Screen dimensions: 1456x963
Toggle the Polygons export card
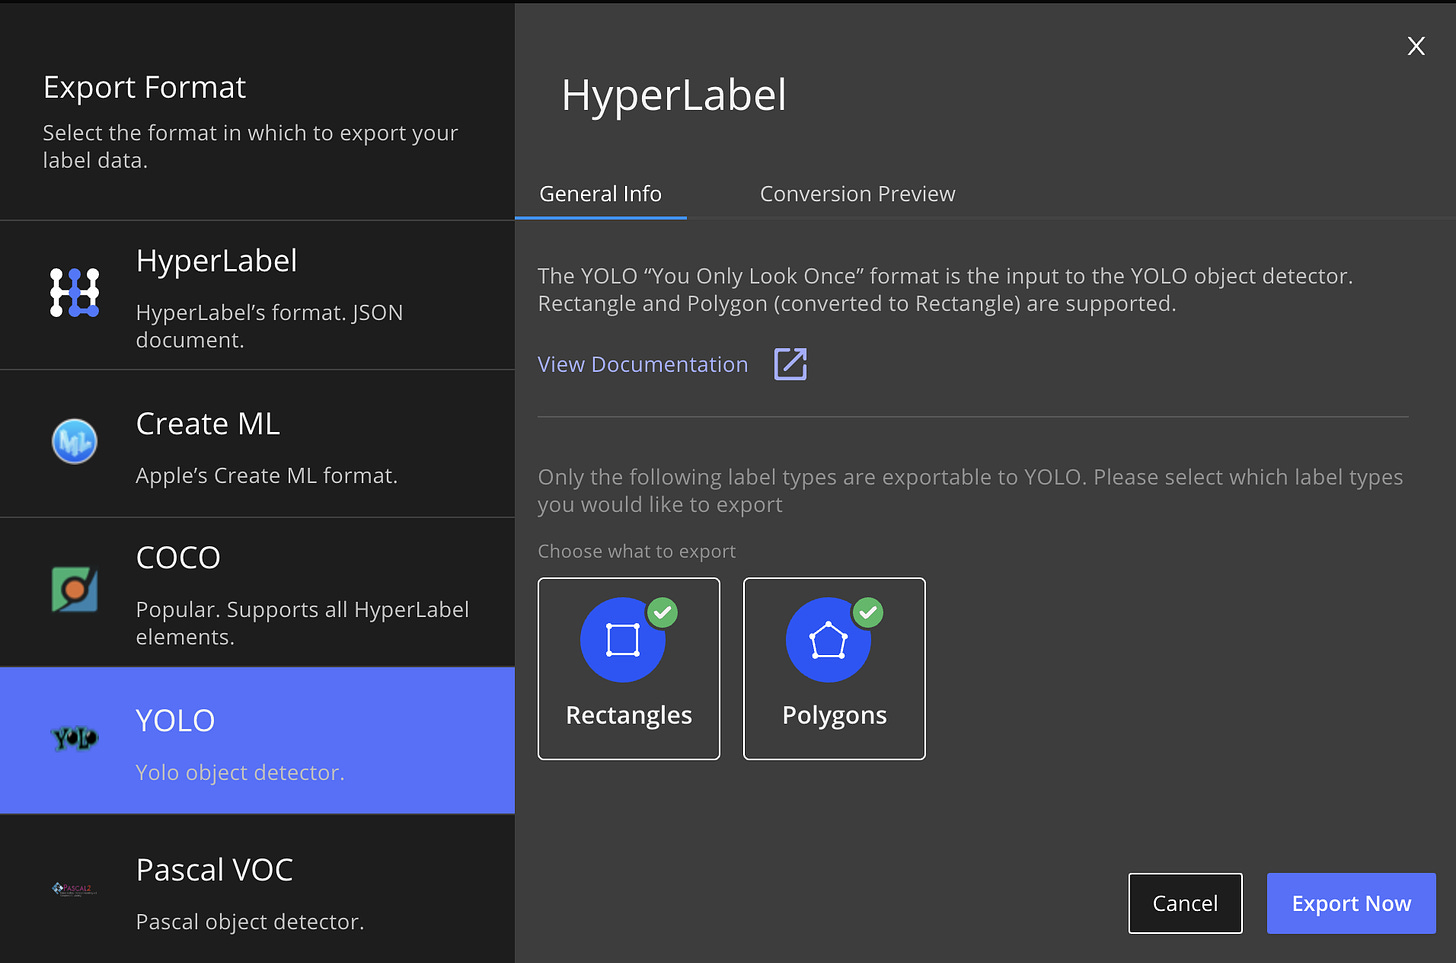834,669
